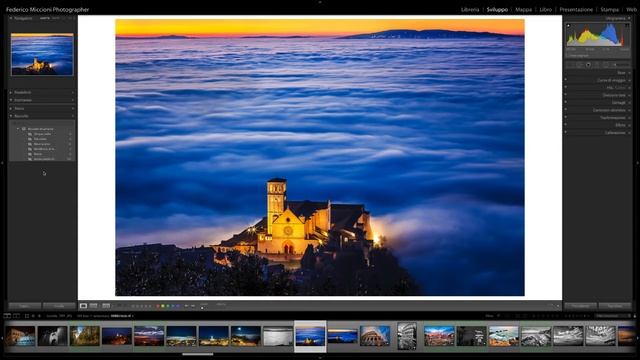
Task: Click the Navigator preview image
Action: [x=42, y=54]
